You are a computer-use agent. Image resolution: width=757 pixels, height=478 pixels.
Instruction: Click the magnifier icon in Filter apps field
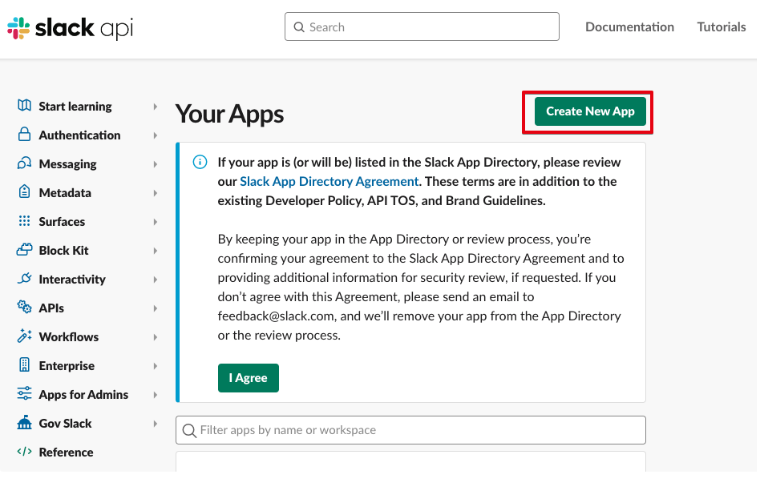coord(189,430)
